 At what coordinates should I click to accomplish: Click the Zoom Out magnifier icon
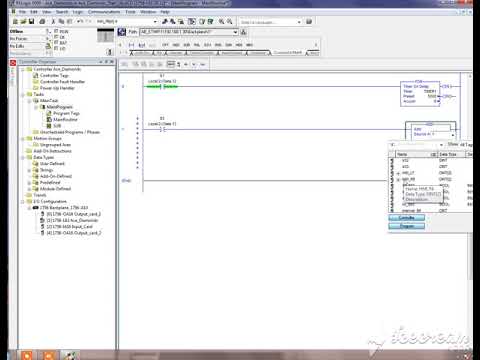pos(230,21)
